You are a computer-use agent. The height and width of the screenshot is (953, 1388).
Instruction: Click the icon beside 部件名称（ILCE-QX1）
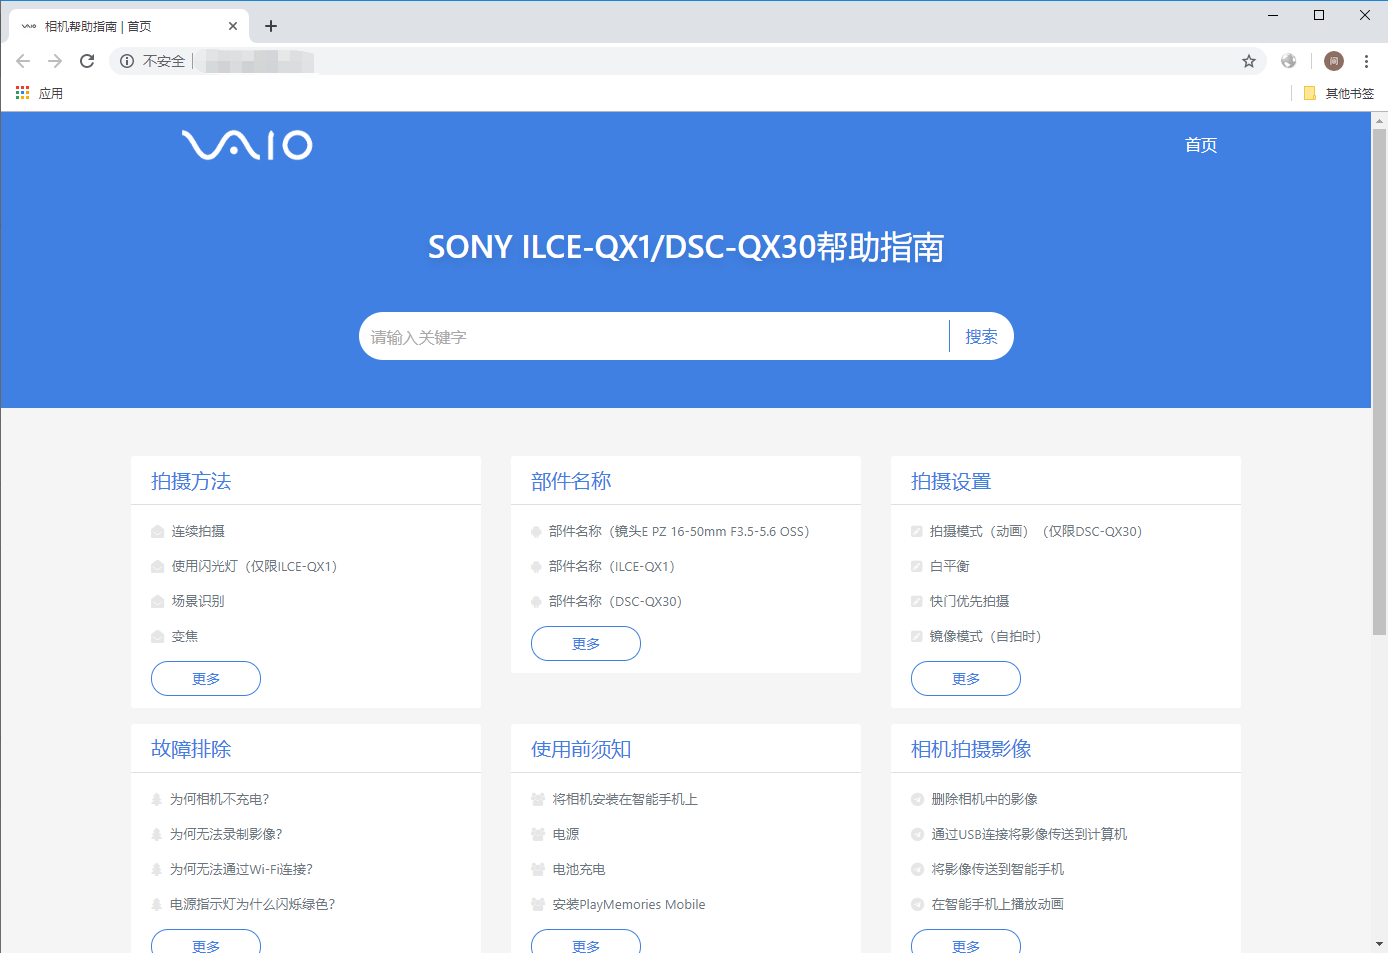pyautogui.click(x=536, y=567)
